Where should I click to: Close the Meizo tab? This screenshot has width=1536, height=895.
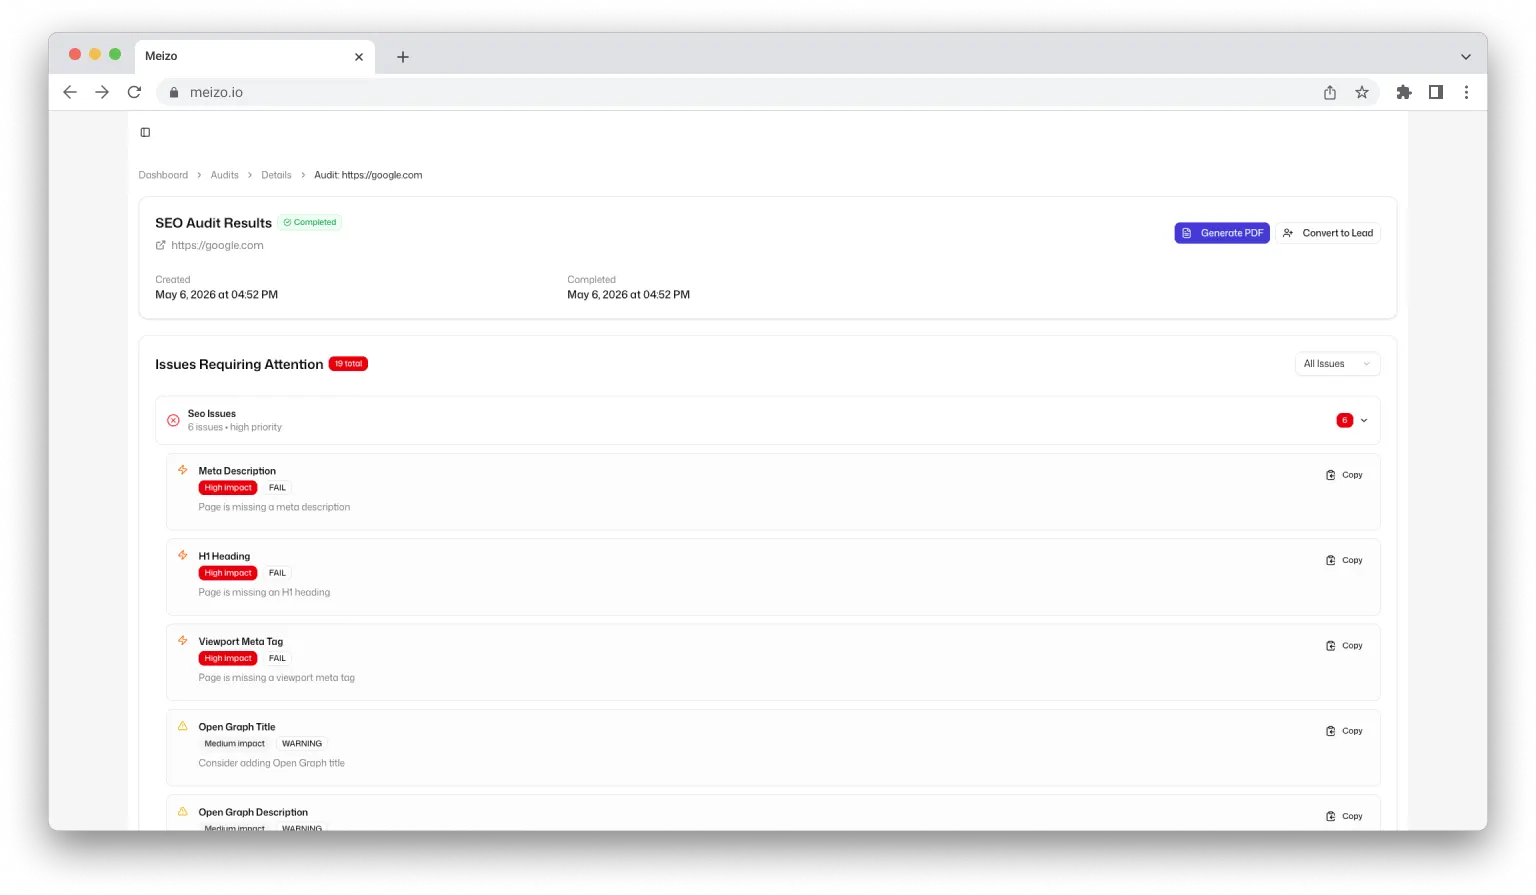(359, 57)
